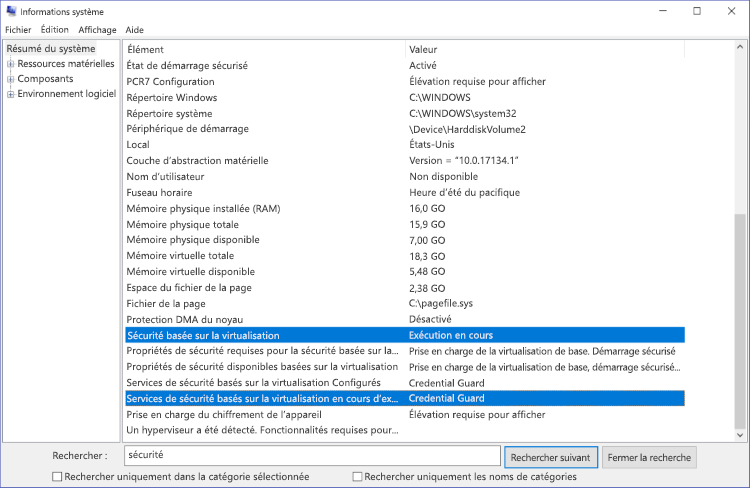Click the Fermer la recherche button
The image size is (750, 488).
point(649,457)
